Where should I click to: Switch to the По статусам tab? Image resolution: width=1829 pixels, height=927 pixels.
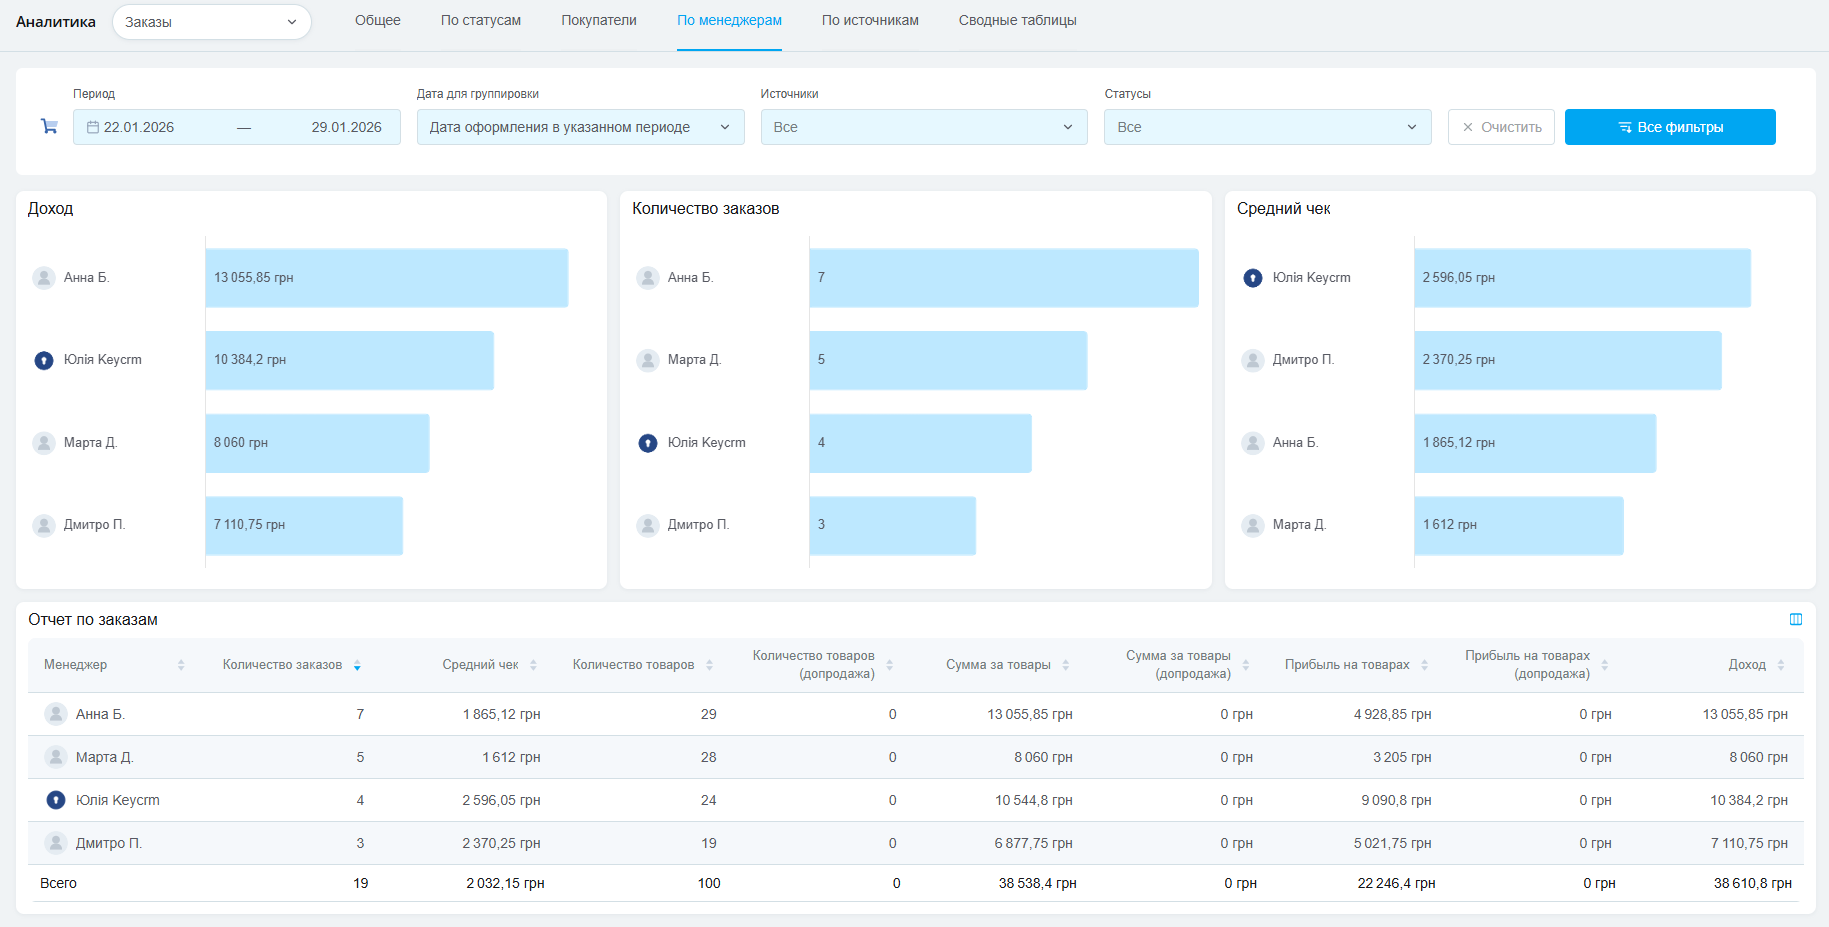[x=480, y=21]
